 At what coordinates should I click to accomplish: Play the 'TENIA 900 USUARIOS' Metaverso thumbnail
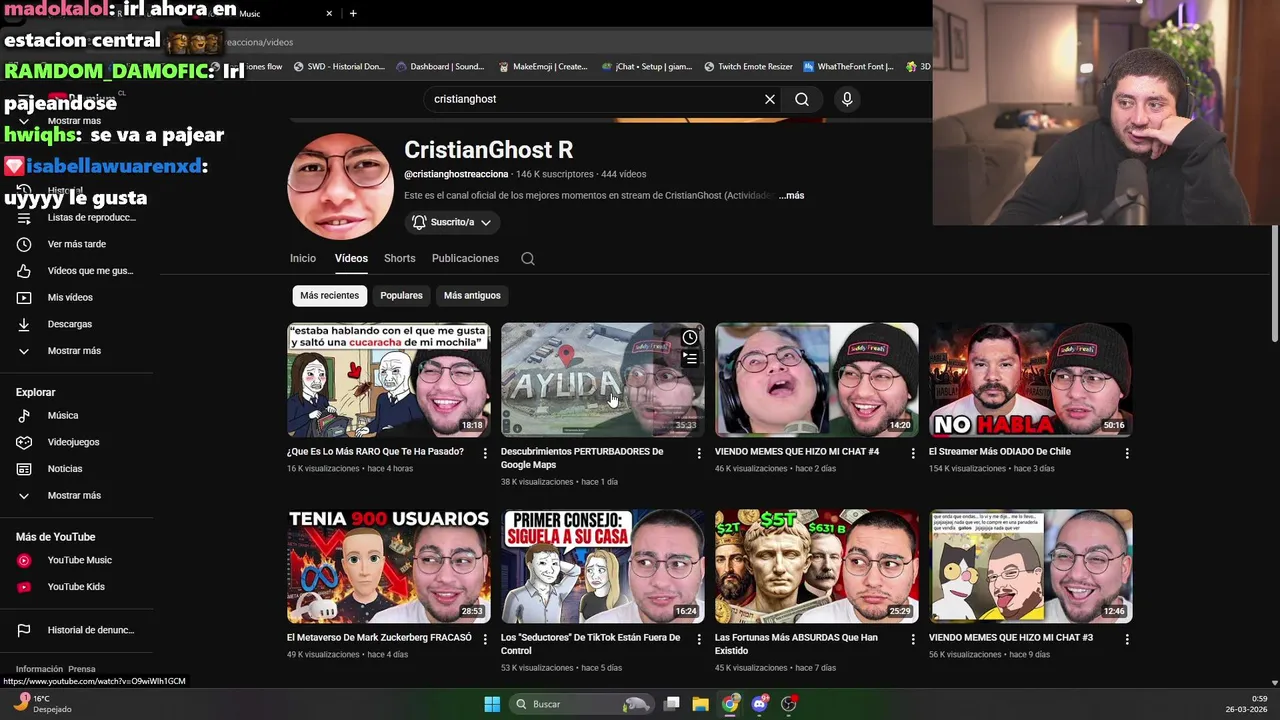(x=389, y=566)
